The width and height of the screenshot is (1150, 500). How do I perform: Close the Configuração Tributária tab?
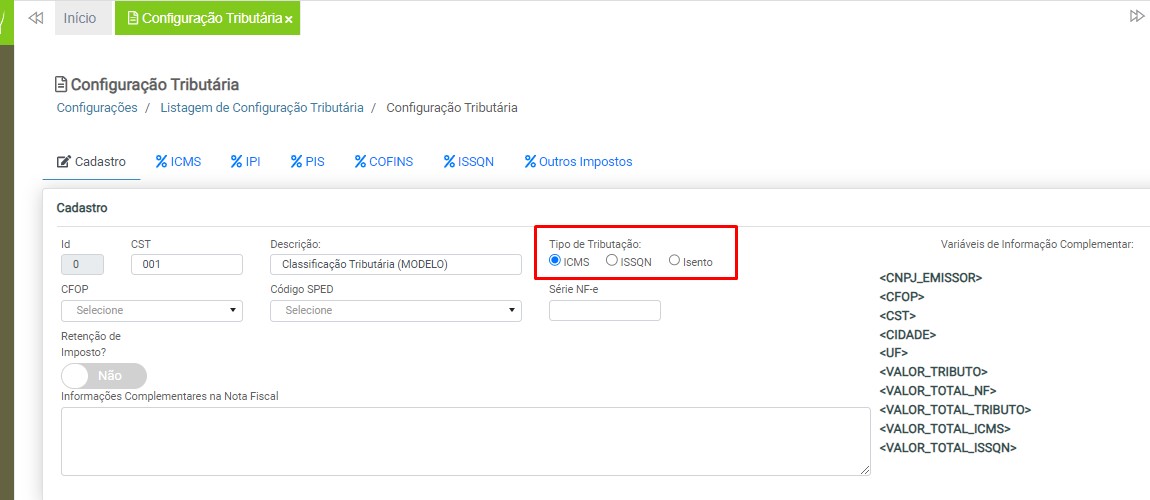[x=289, y=19]
